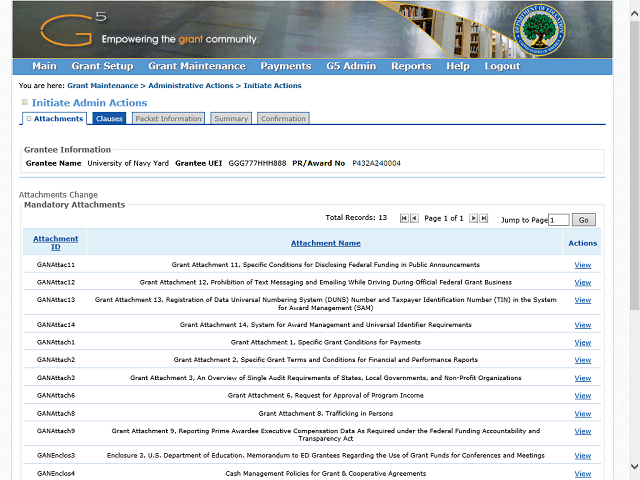Go to first page of attachments

pyautogui.click(x=404, y=218)
